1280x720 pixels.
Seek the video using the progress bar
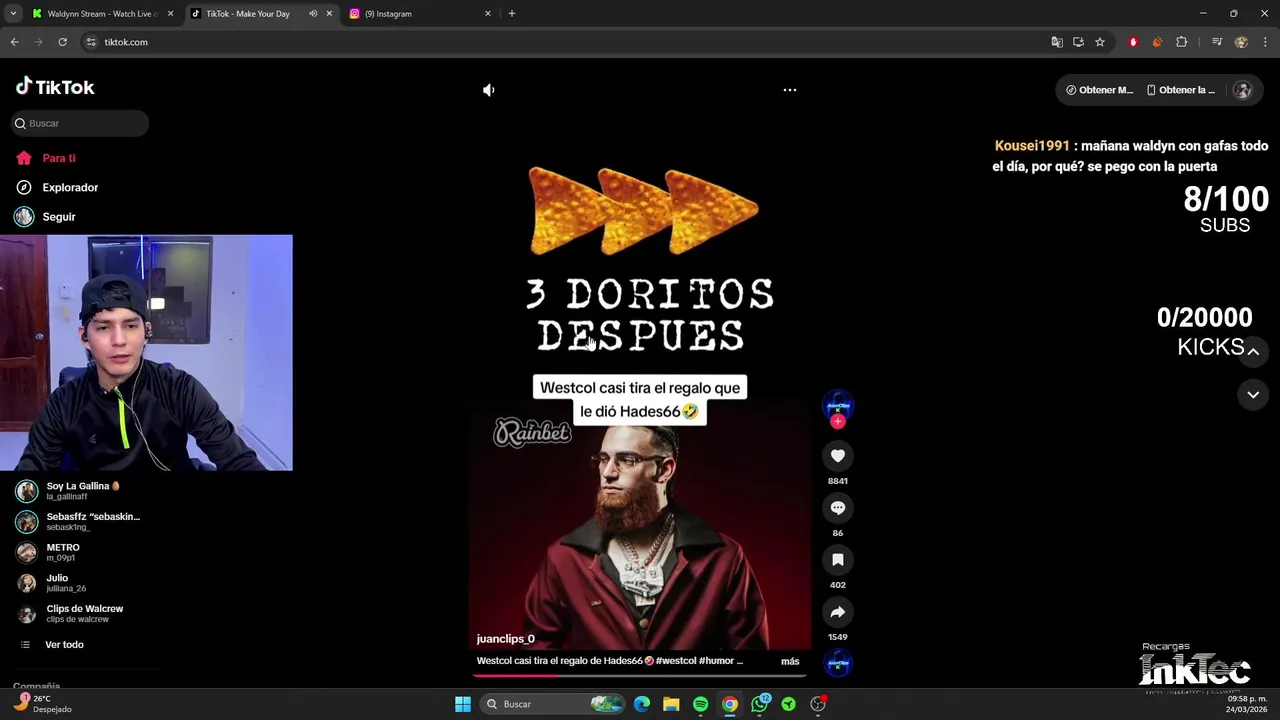pyautogui.click(x=640, y=675)
